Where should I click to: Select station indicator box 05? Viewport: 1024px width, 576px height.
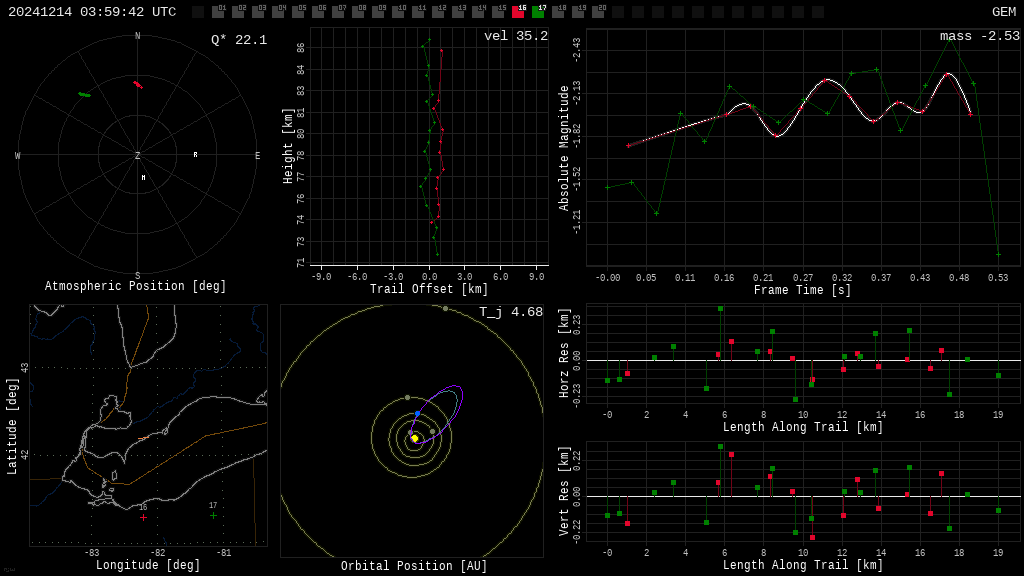point(298,12)
